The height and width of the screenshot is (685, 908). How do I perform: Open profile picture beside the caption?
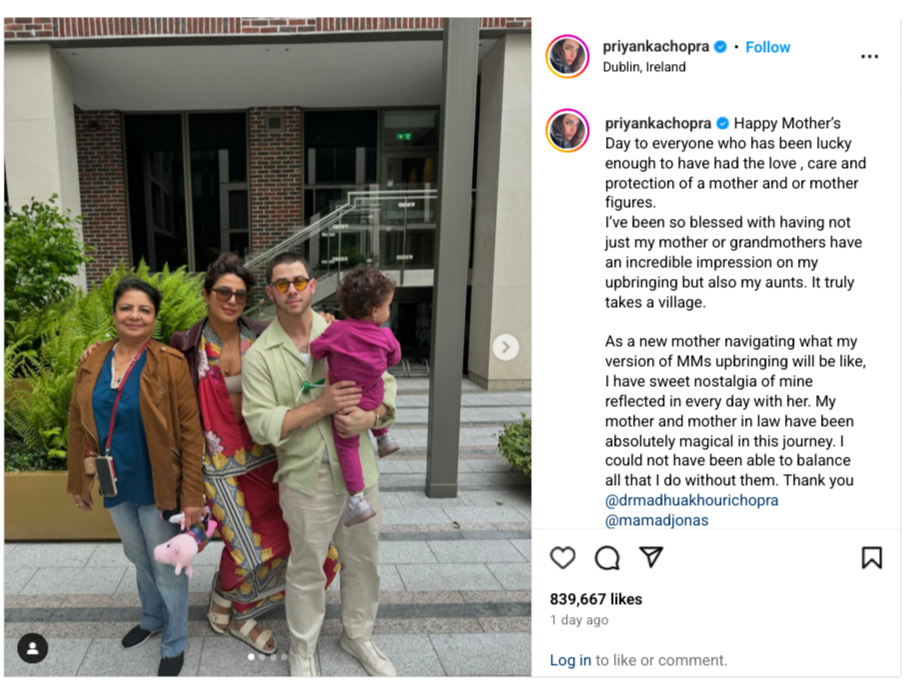(x=568, y=130)
